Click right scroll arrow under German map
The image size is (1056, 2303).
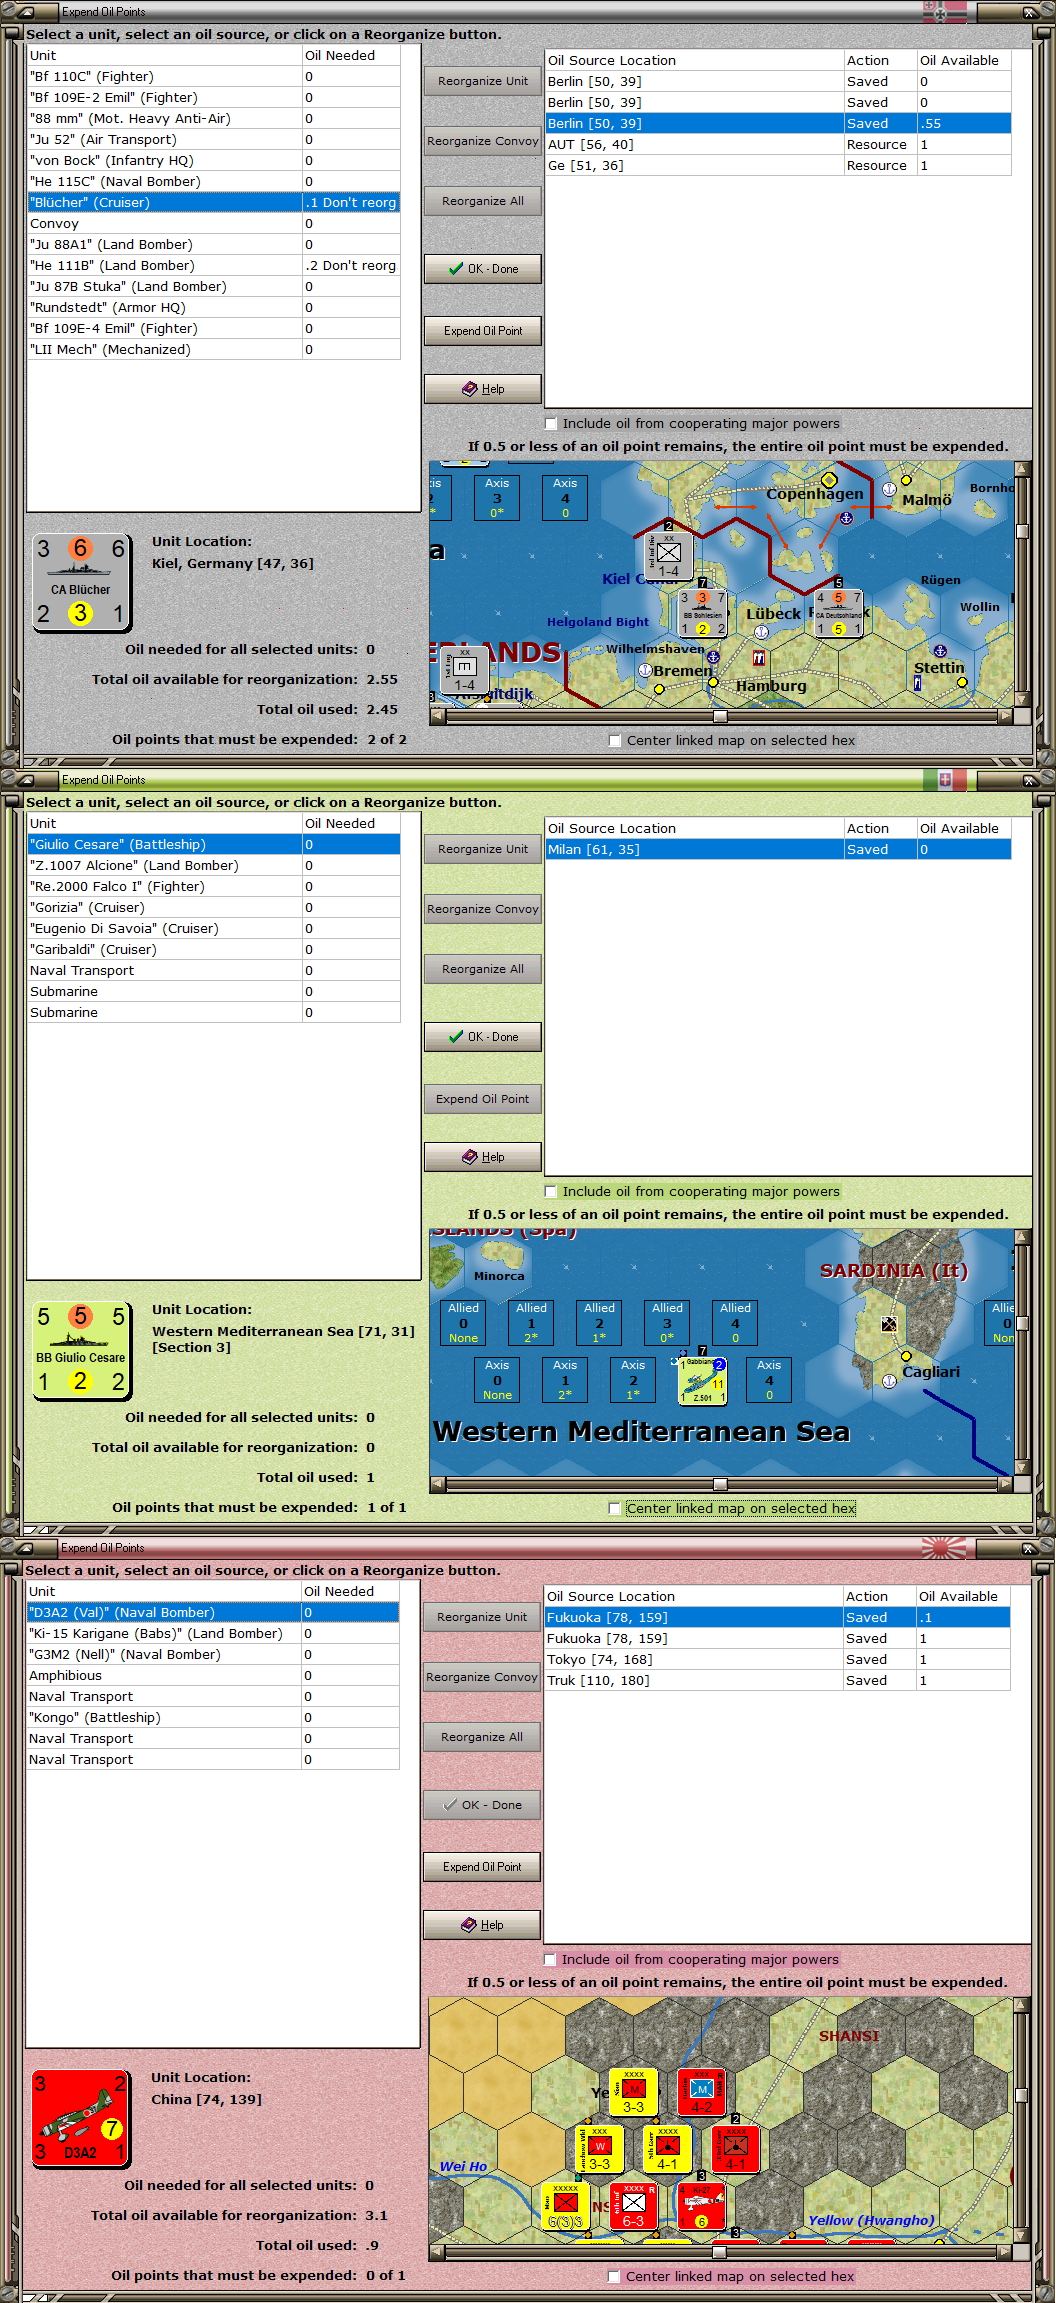(1005, 716)
